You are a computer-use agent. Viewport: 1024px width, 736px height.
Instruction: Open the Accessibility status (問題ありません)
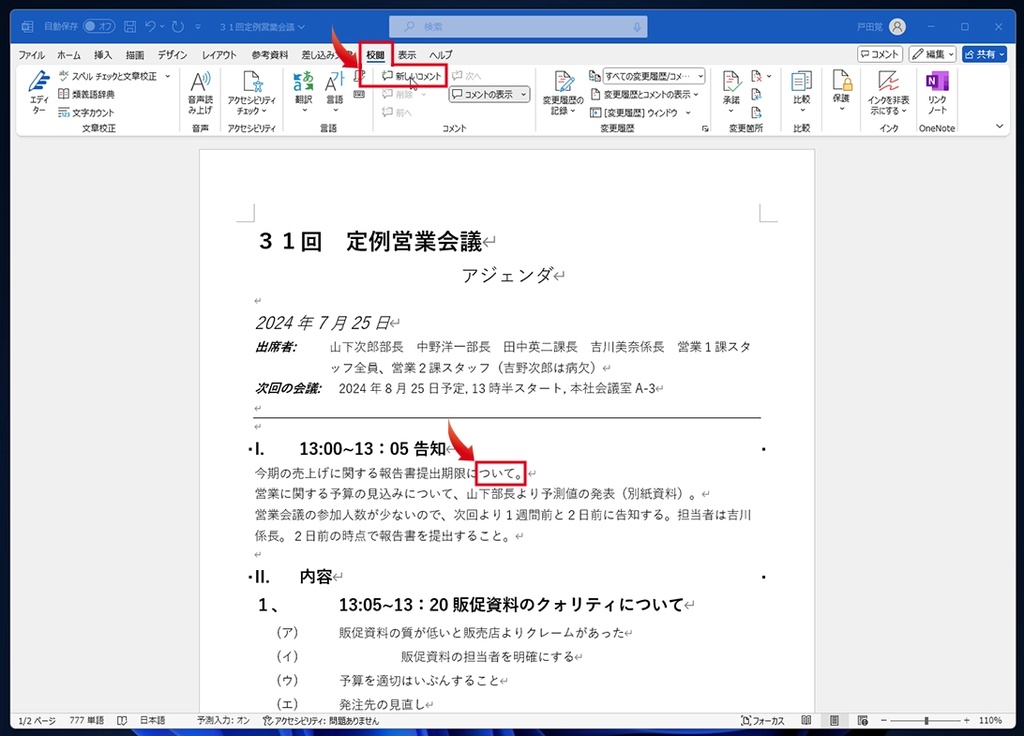point(321,720)
